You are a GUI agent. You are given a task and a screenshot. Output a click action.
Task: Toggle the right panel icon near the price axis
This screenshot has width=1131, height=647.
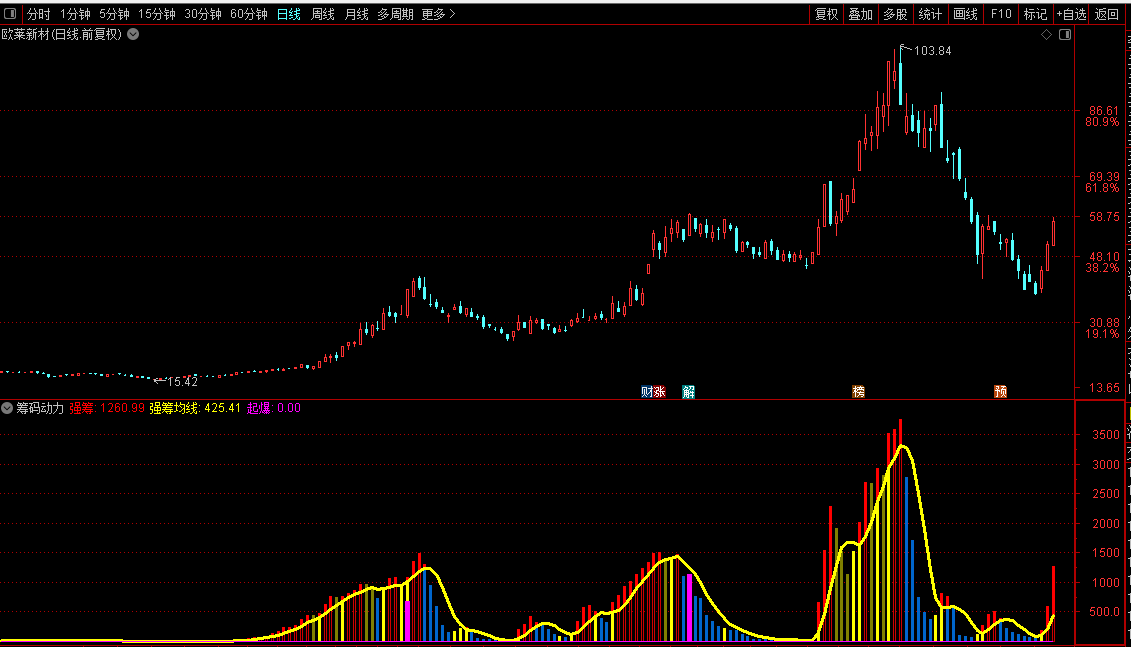click(1065, 35)
